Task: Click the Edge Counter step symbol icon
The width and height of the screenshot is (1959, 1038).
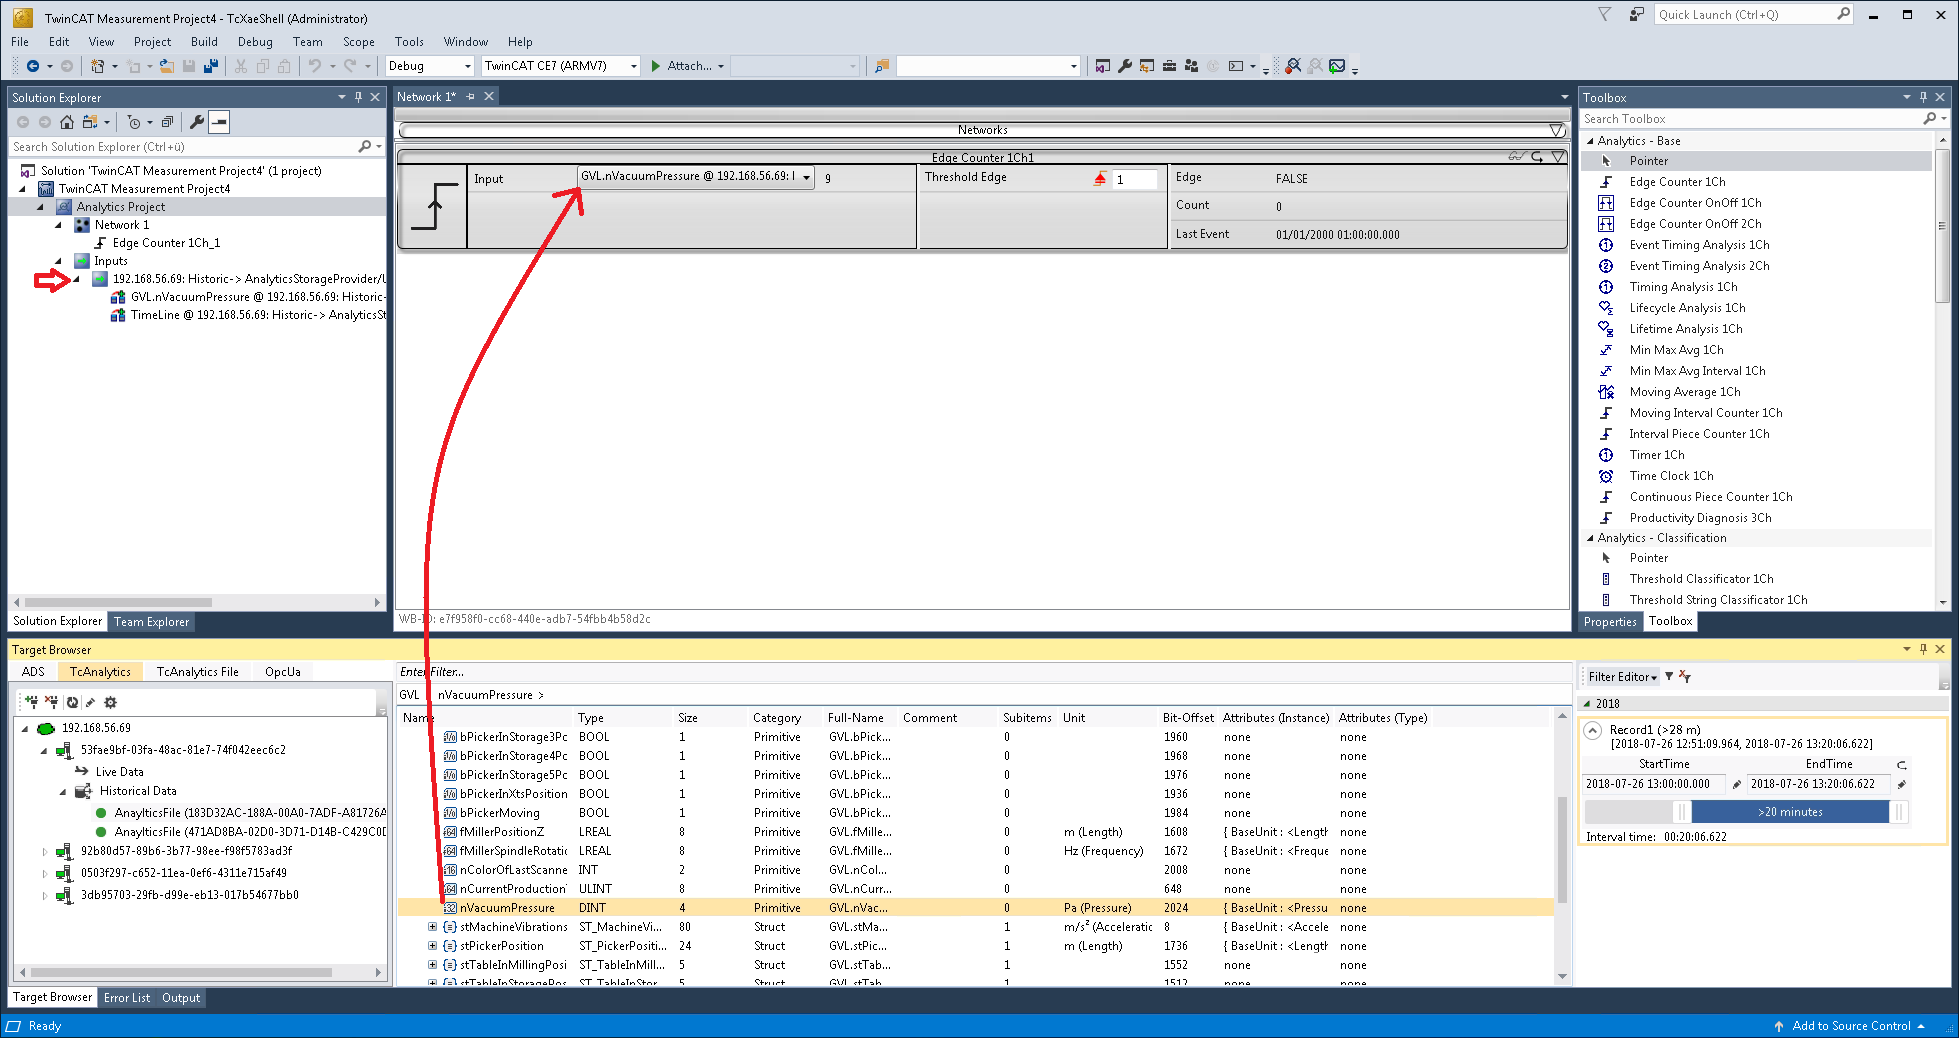Action: coord(434,206)
